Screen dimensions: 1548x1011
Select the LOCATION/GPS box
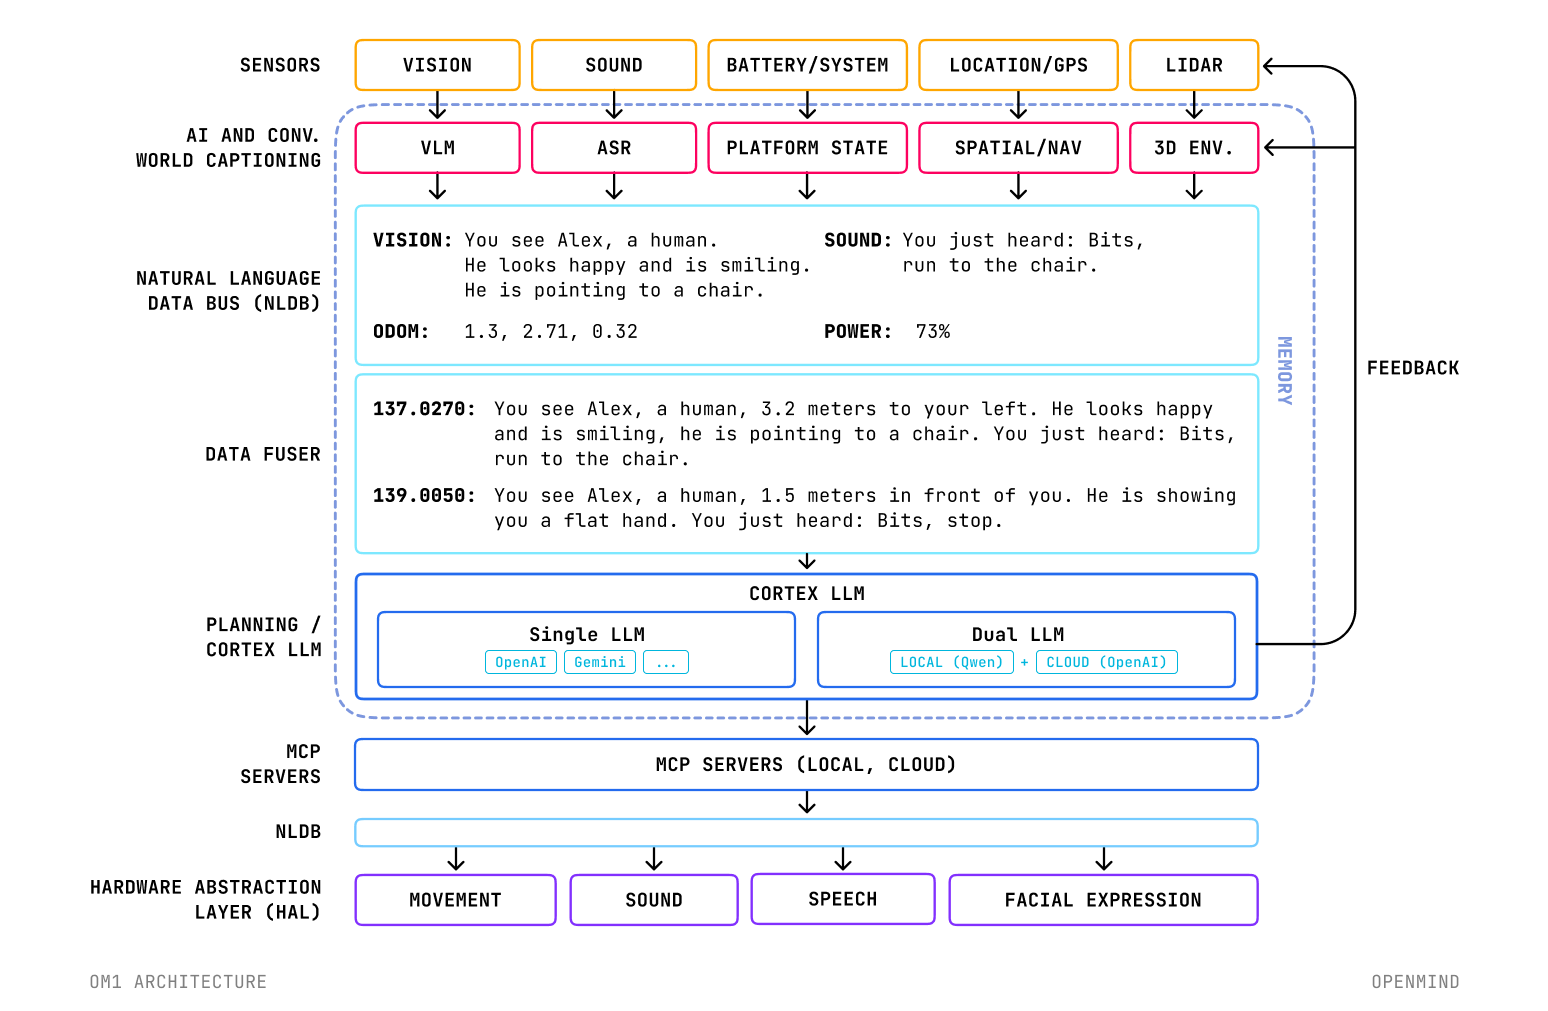(x=1018, y=65)
